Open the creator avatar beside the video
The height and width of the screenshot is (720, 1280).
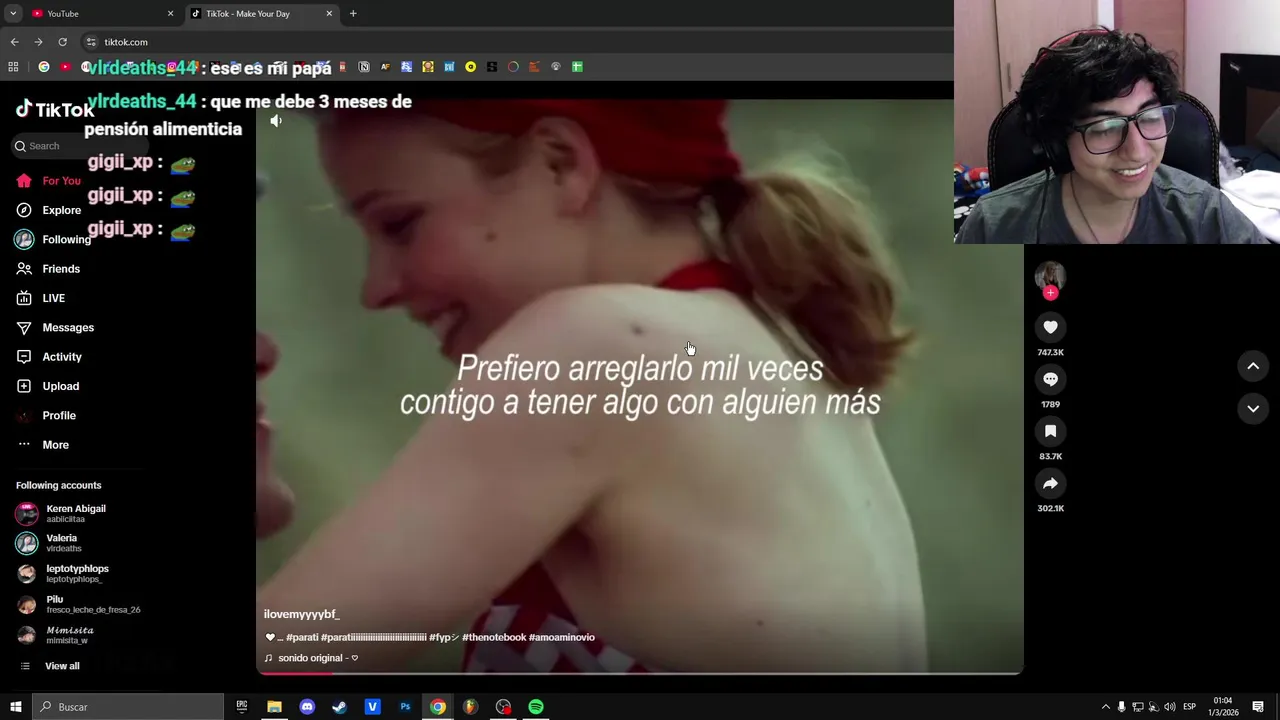pos(1050,276)
